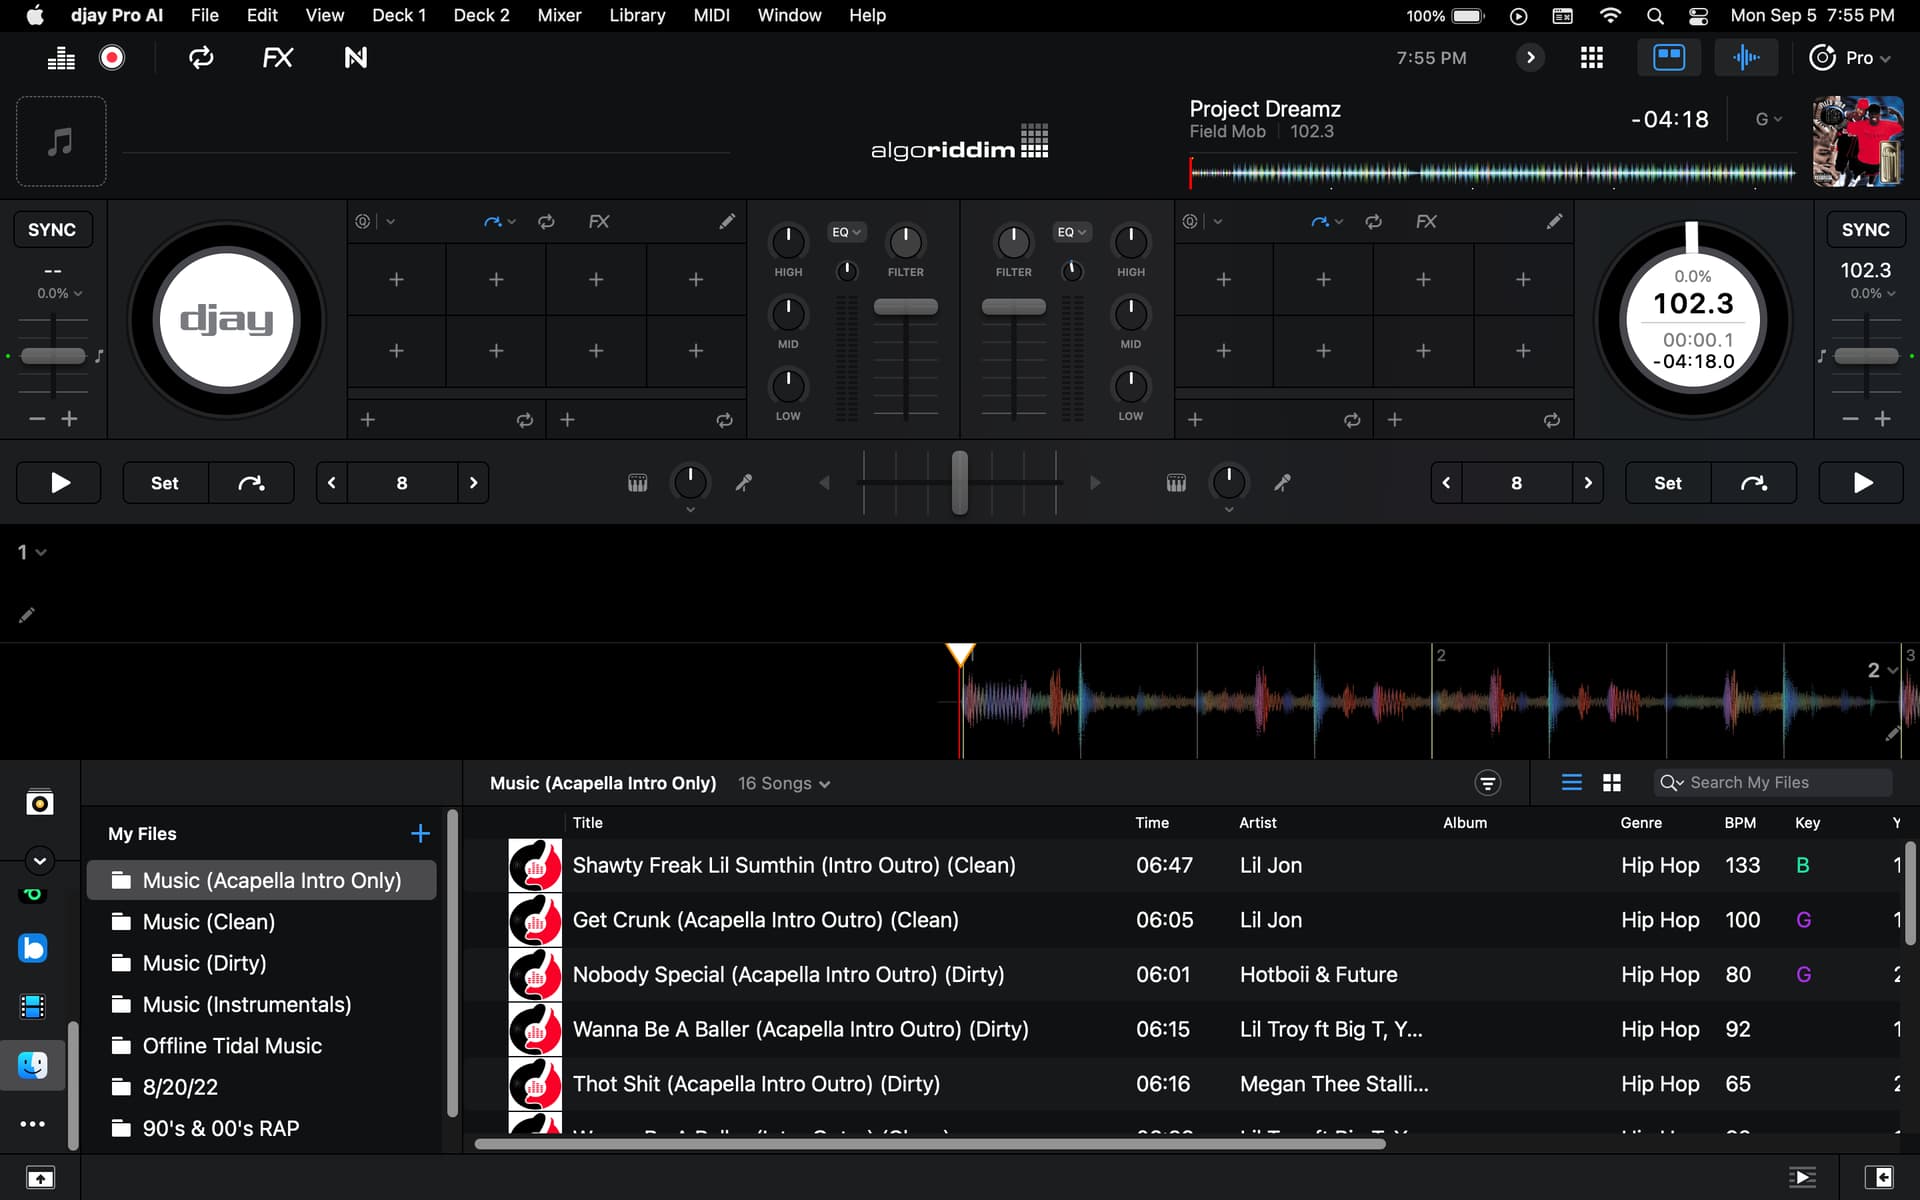Click the red Record button in toolbar
The width and height of the screenshot is (1920, 1200).
[x=112, y=58]
